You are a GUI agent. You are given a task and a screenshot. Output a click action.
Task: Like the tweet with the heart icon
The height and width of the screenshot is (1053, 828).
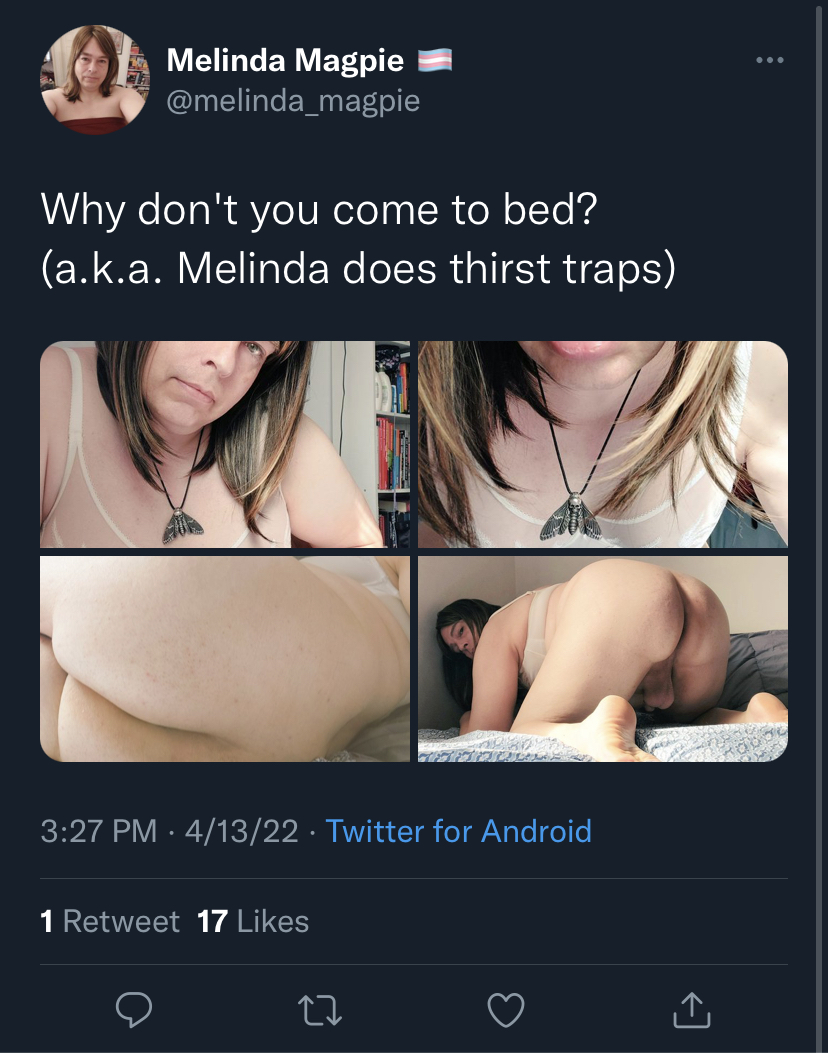point(506,1010)
